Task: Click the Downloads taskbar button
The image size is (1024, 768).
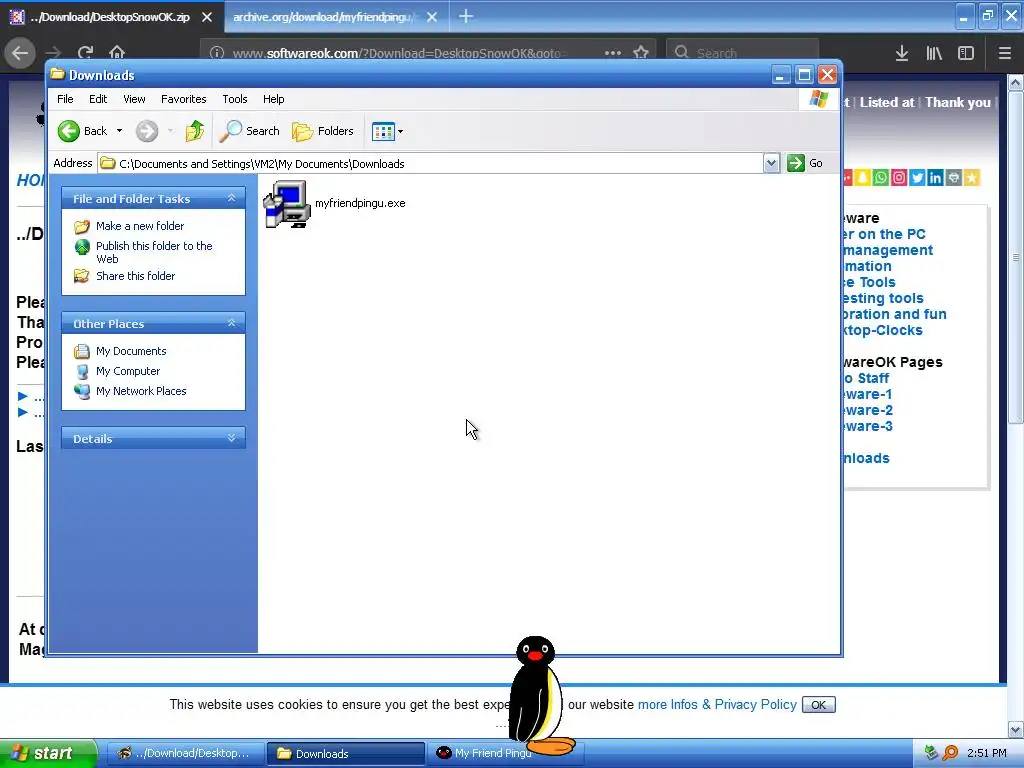Action: pos(345,753)
